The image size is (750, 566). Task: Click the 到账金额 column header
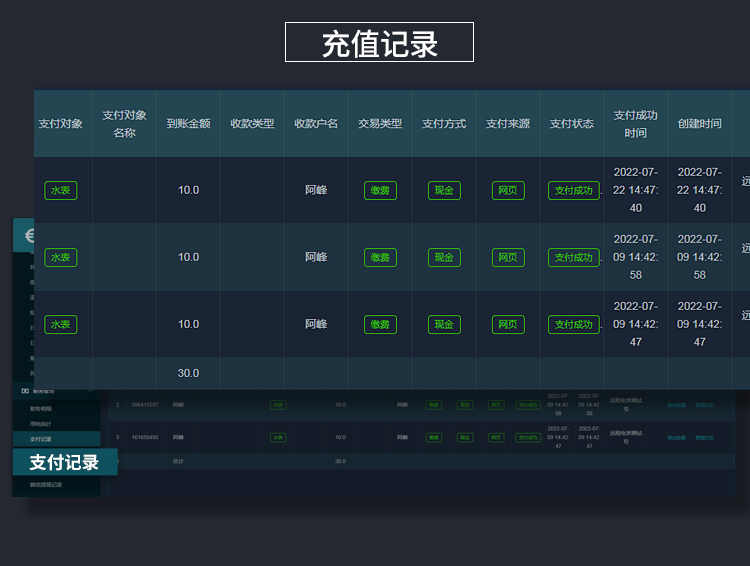(x=188, y=124)
